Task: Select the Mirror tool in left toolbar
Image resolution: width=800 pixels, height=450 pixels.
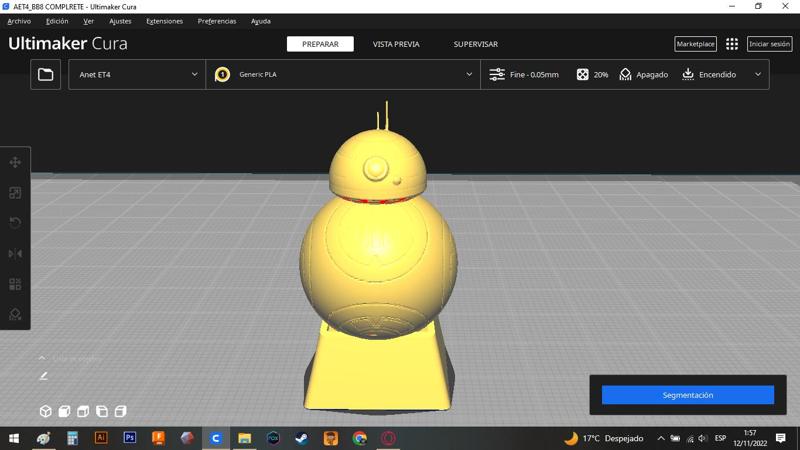Action: point(15,254)
